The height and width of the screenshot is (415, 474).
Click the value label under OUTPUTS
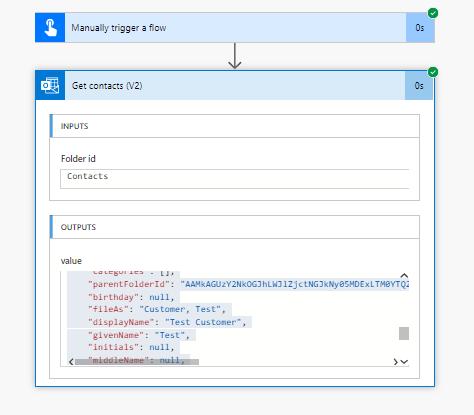click(71, 261)
